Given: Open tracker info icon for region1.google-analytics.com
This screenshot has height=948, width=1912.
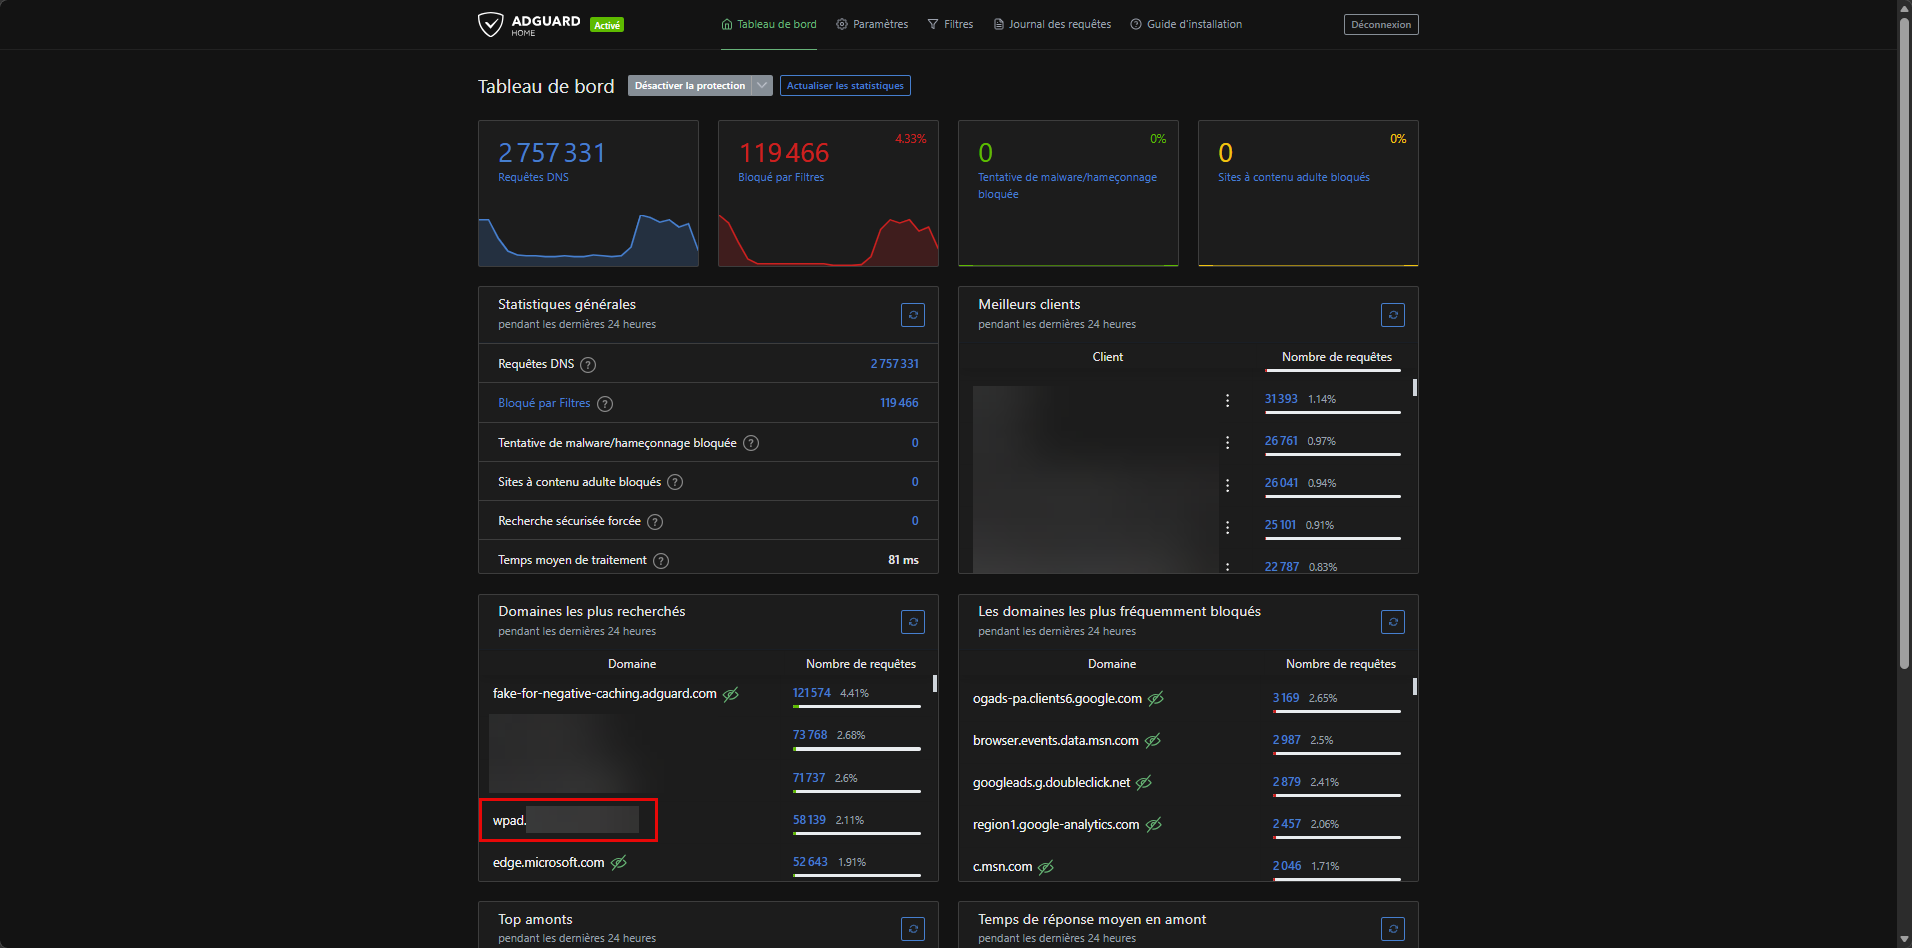Looking at the screenshot, I should 1154,824.
